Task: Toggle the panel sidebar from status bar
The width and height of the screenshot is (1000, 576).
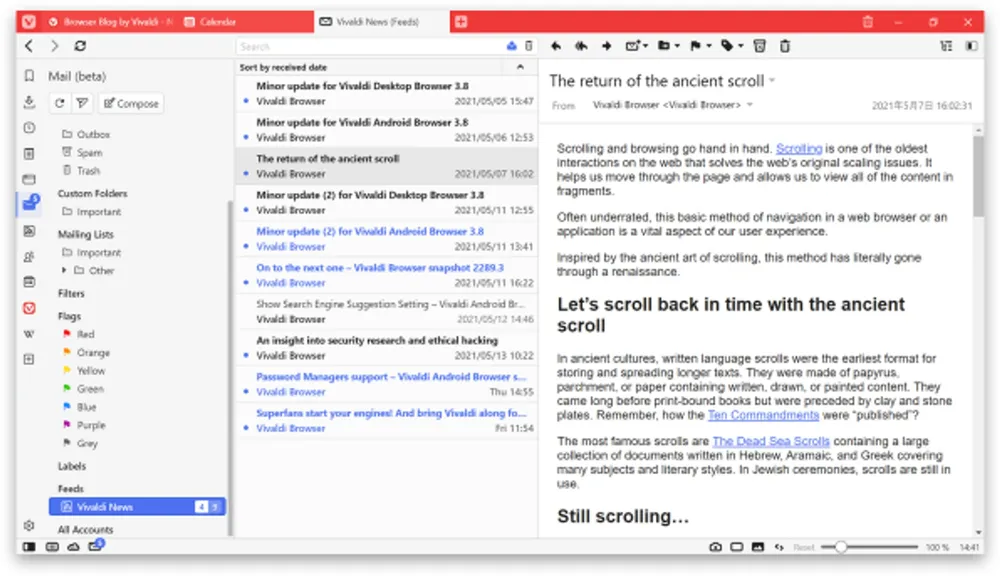Action: pyautogui.click(x=29, y=547)
